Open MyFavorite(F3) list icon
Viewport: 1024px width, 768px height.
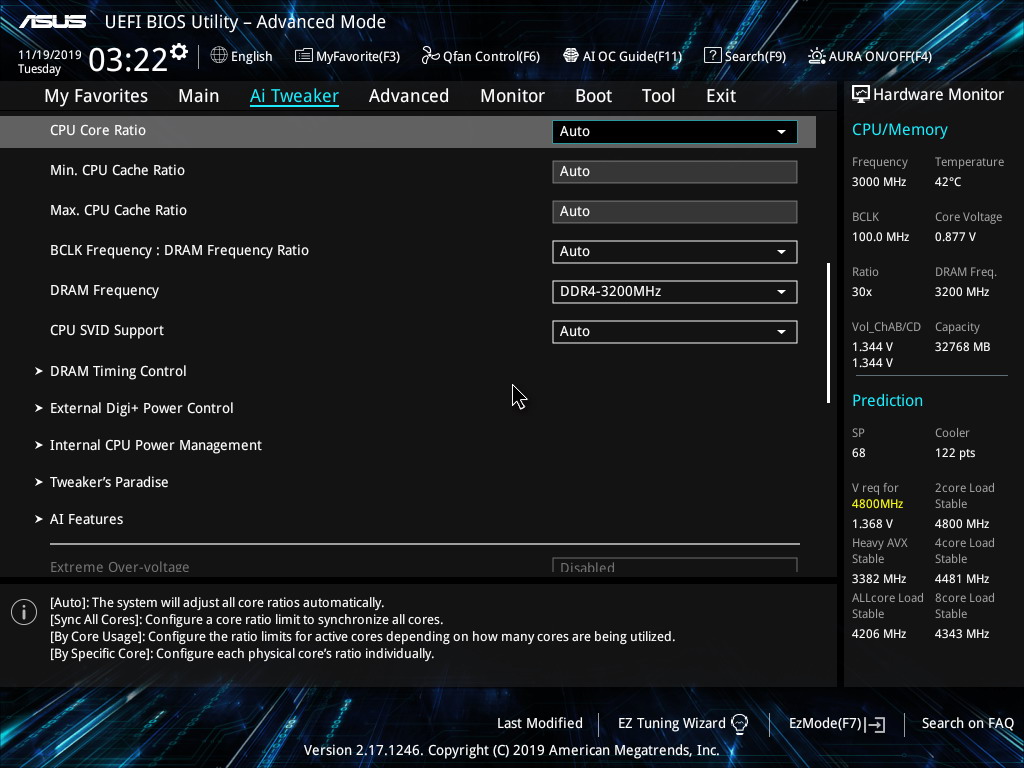pos(304,56)
